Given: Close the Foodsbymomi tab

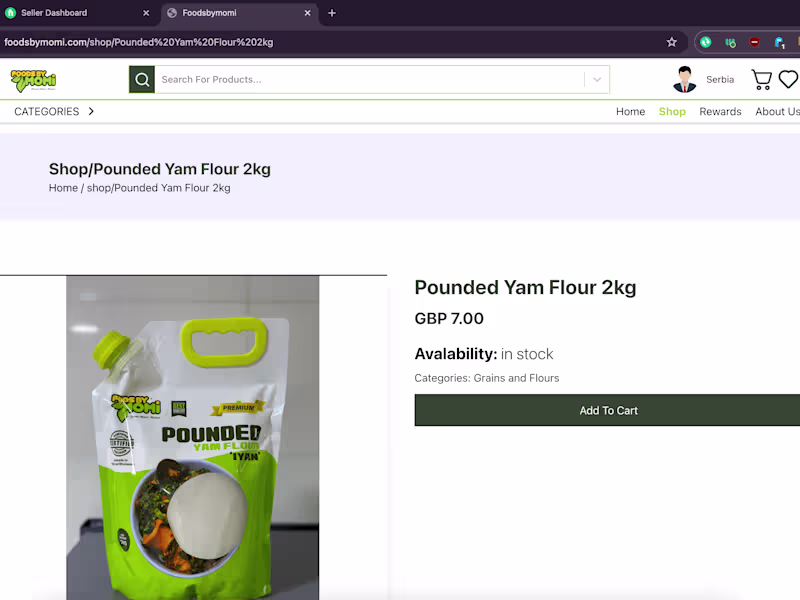Looking at the screenshot, I should [307, 13].
